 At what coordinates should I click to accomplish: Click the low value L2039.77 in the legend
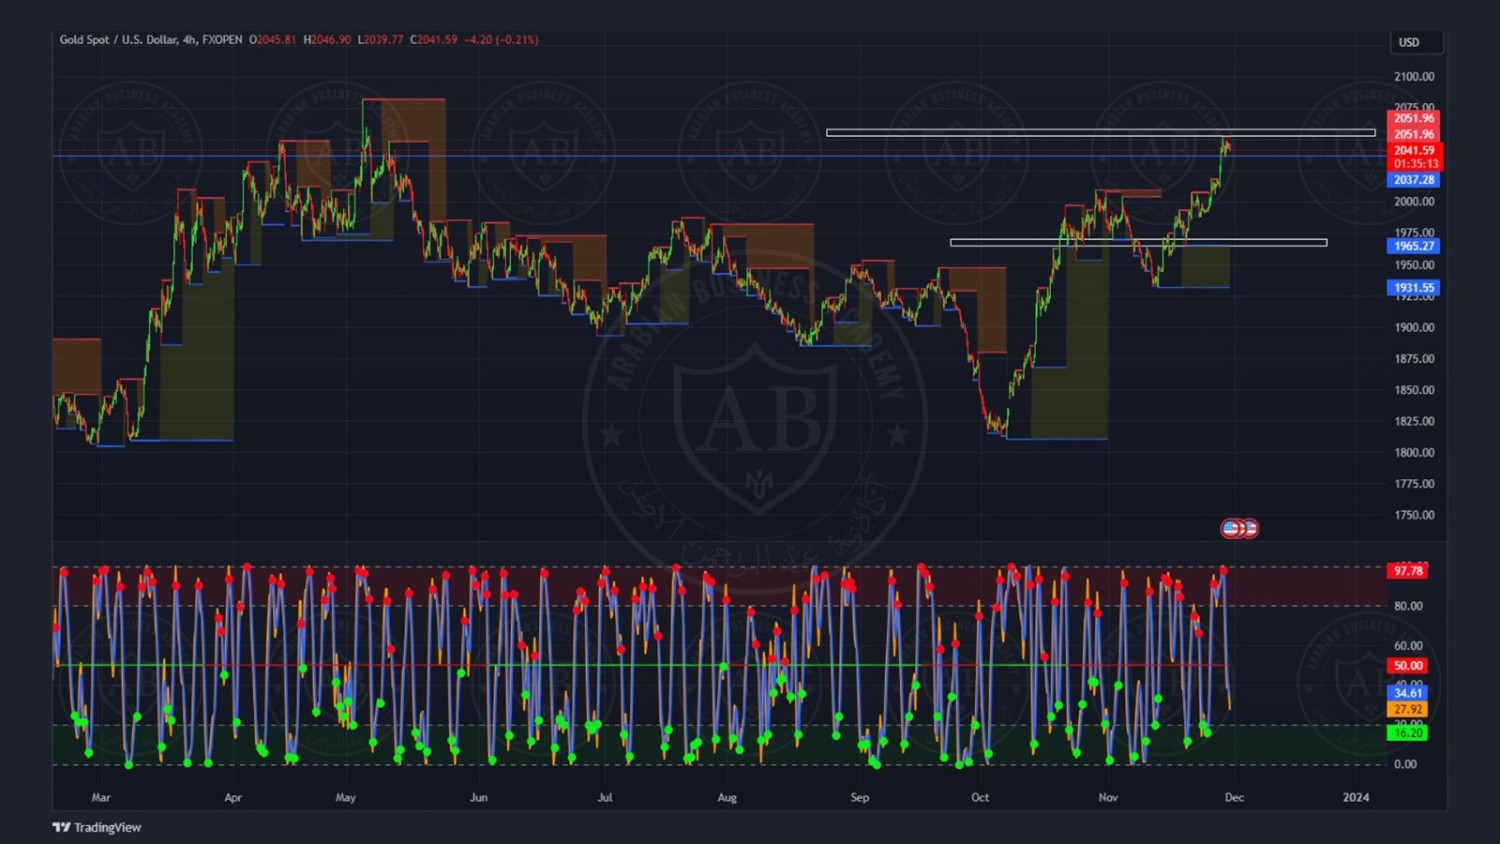pos(381,40)
